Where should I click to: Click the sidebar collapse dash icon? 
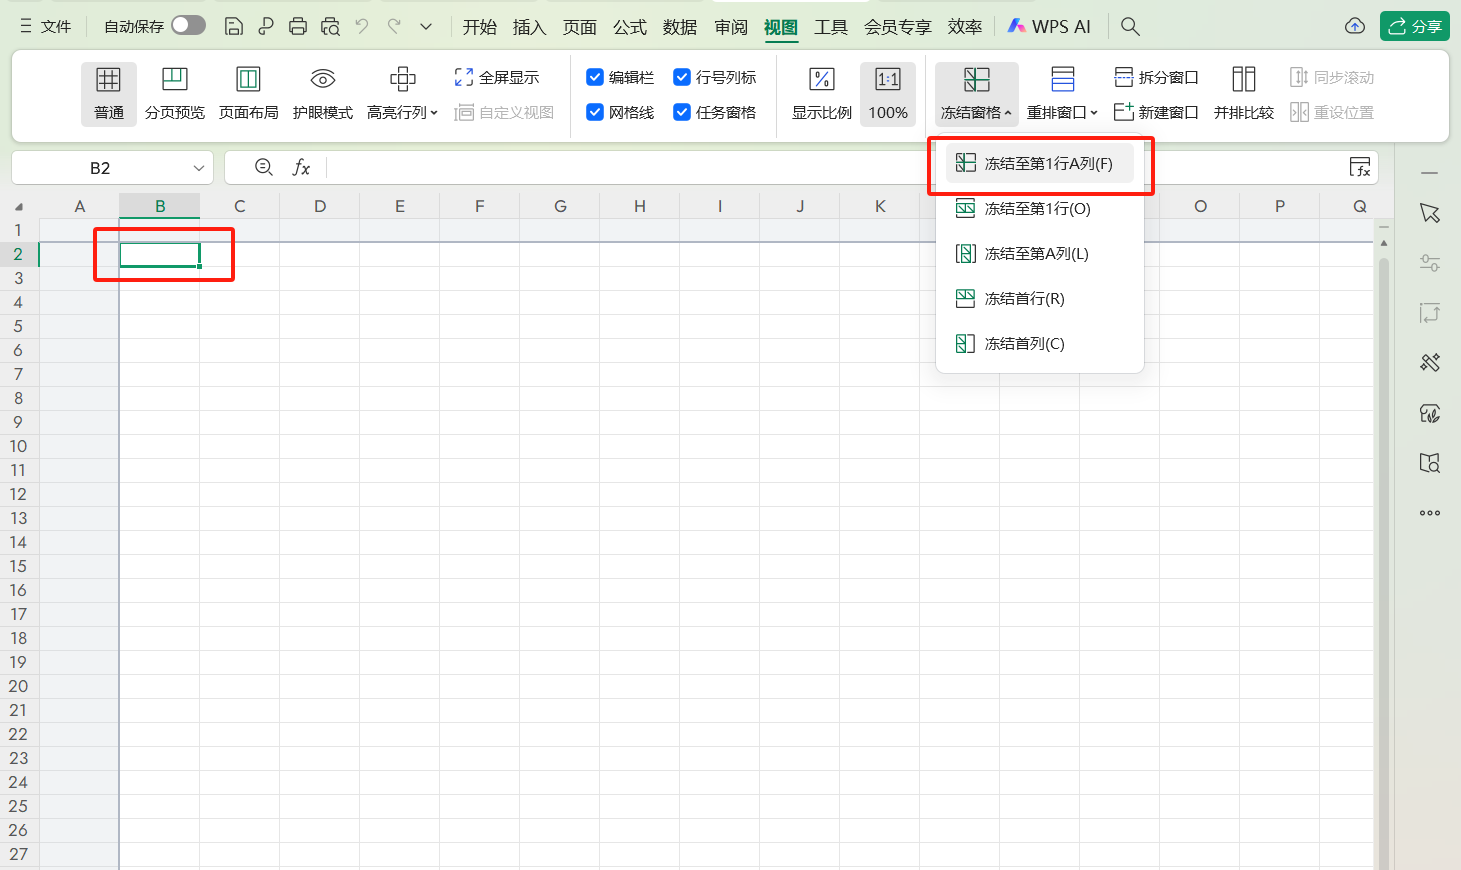point(1430,173)
